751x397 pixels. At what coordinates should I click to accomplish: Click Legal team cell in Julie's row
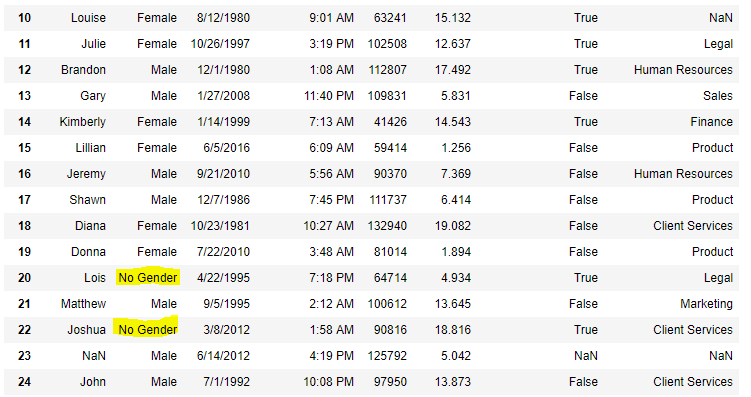tap(718, 44)
